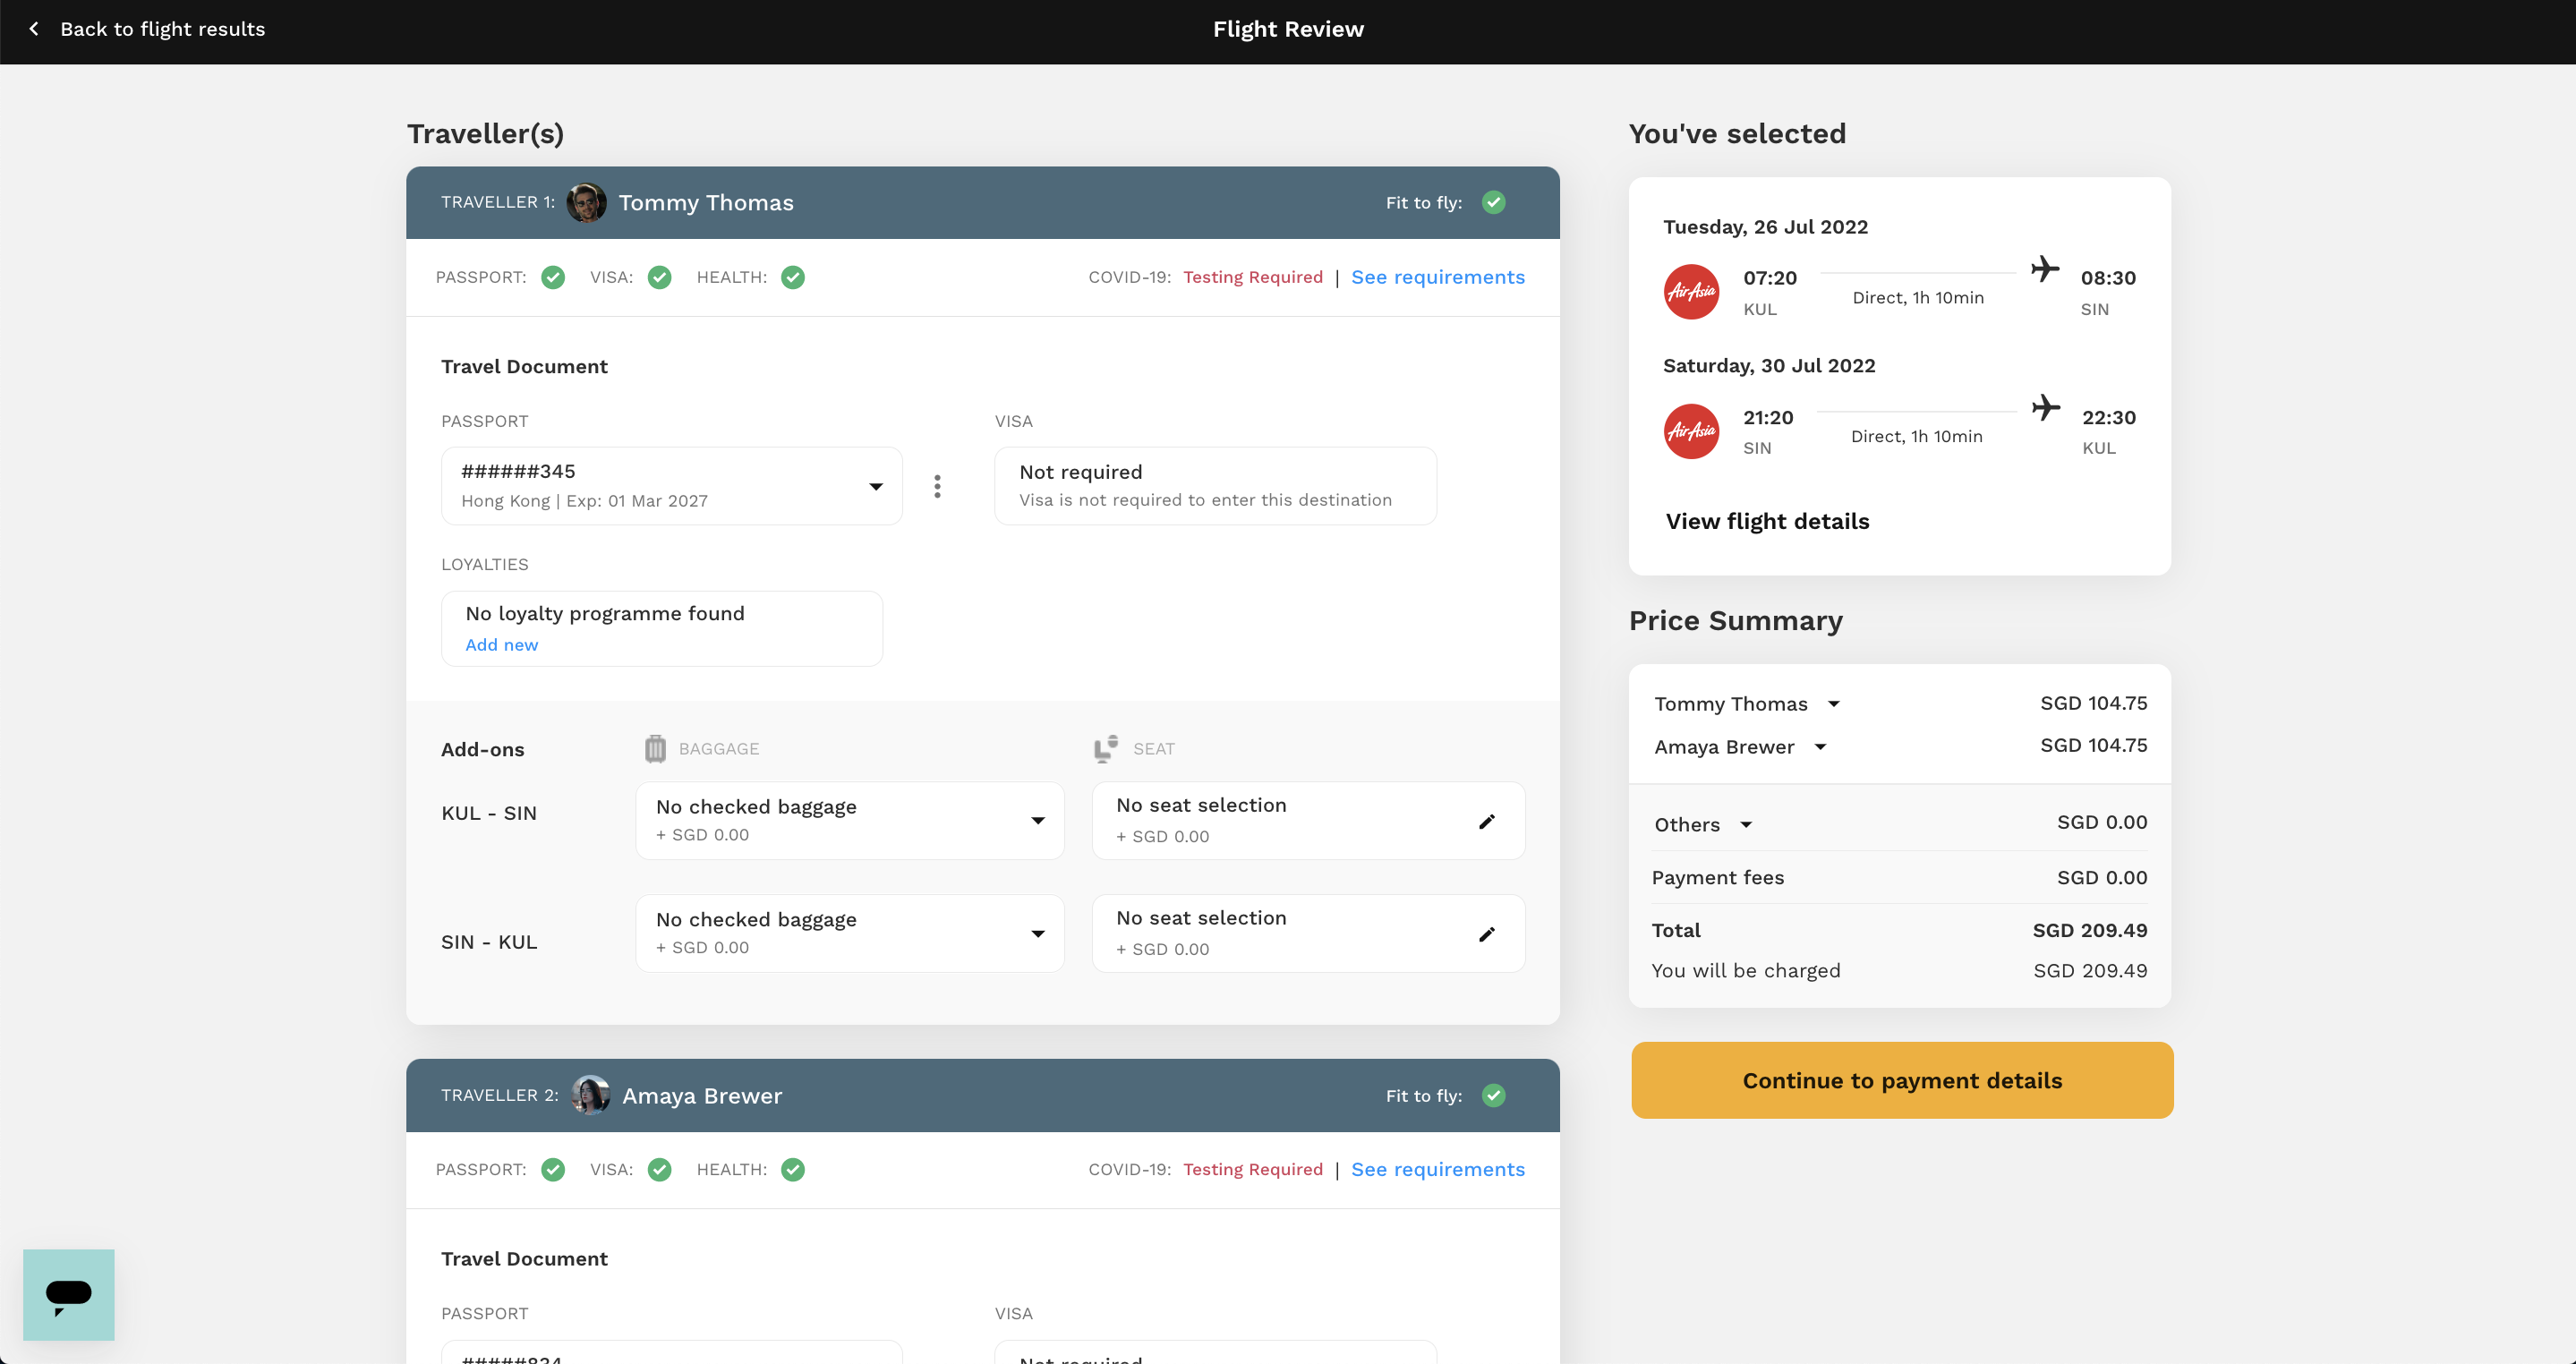Click Testing Required for Tommy Thomas
This screenshot has height=1364, width=2576.
(x=1253, y=278)
